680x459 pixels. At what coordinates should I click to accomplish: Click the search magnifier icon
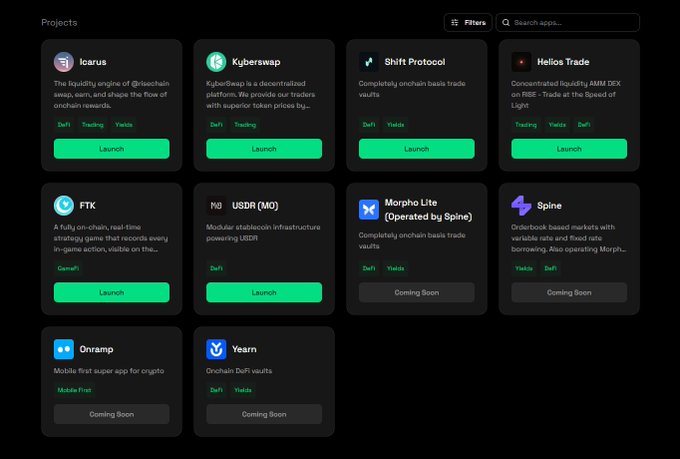[x=506, y=23]
